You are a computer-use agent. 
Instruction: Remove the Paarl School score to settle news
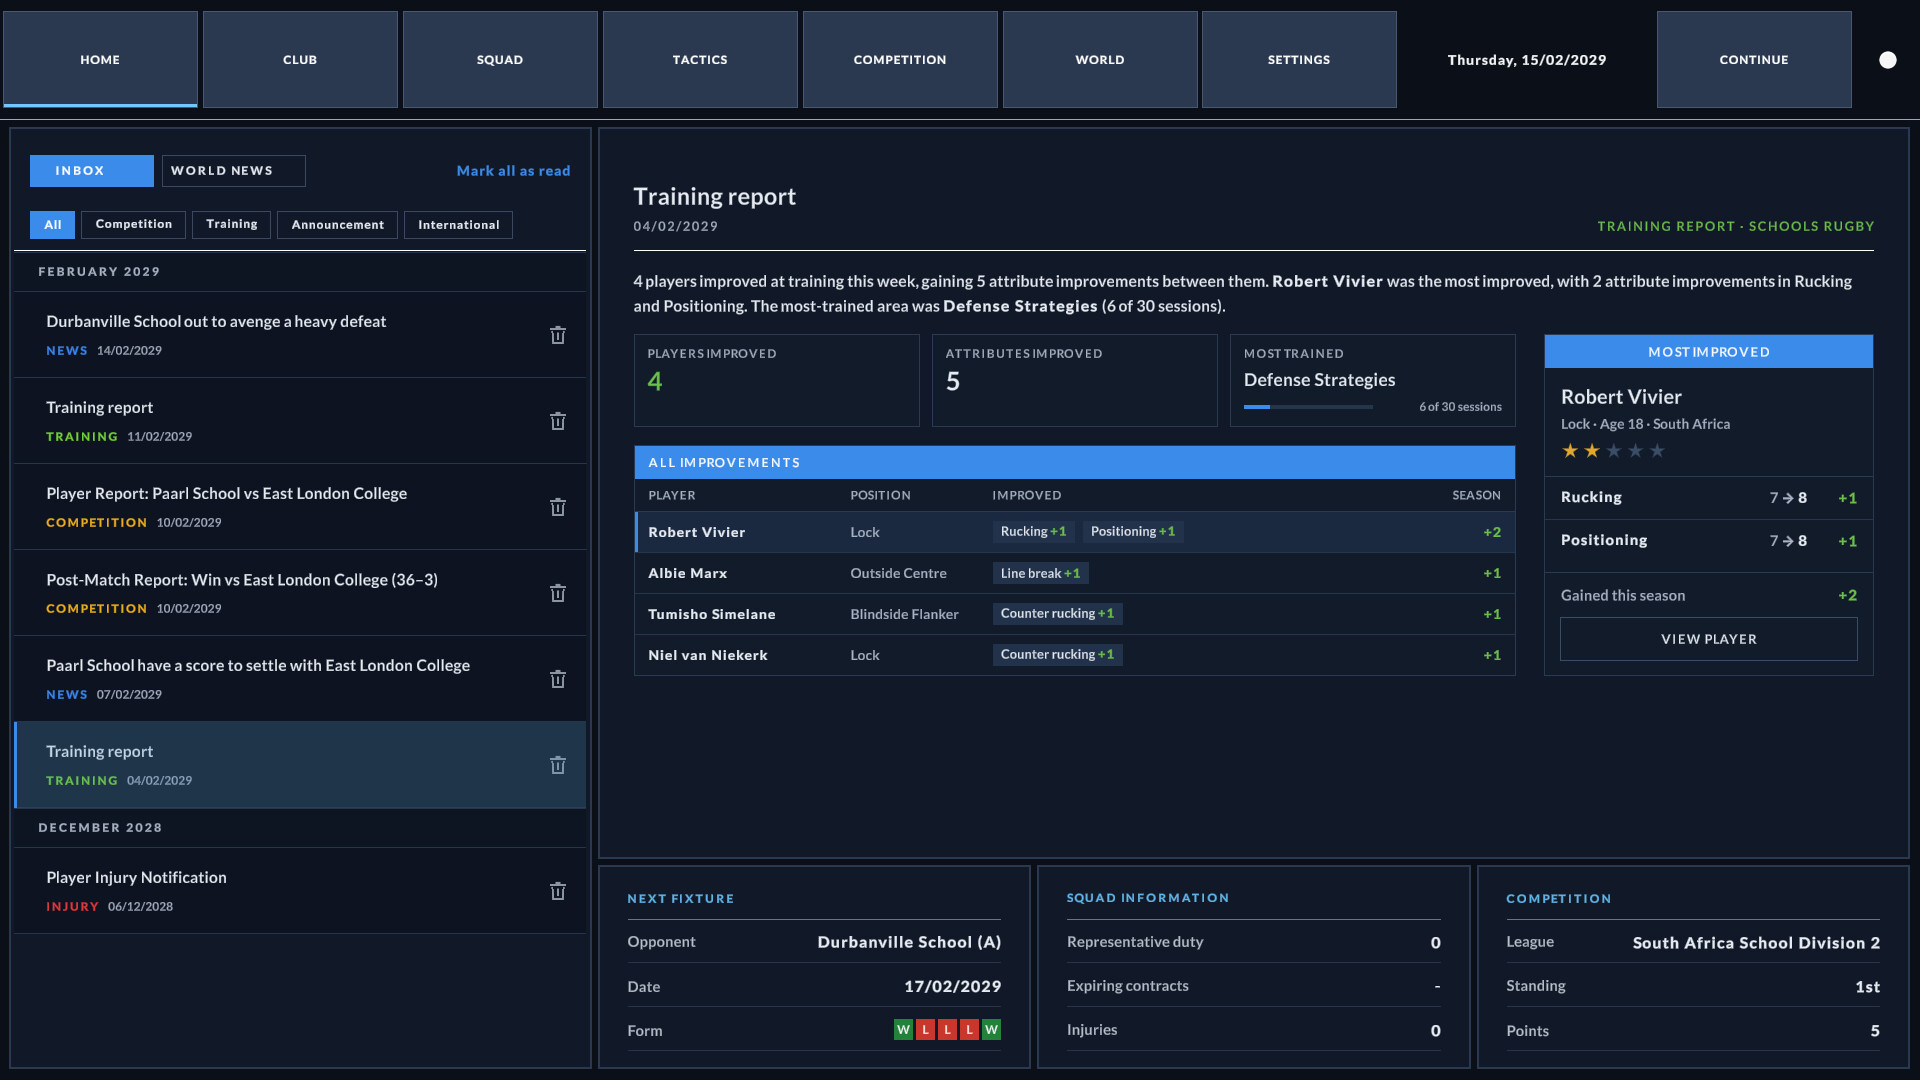pyautogui.click(x=558, y=679)
